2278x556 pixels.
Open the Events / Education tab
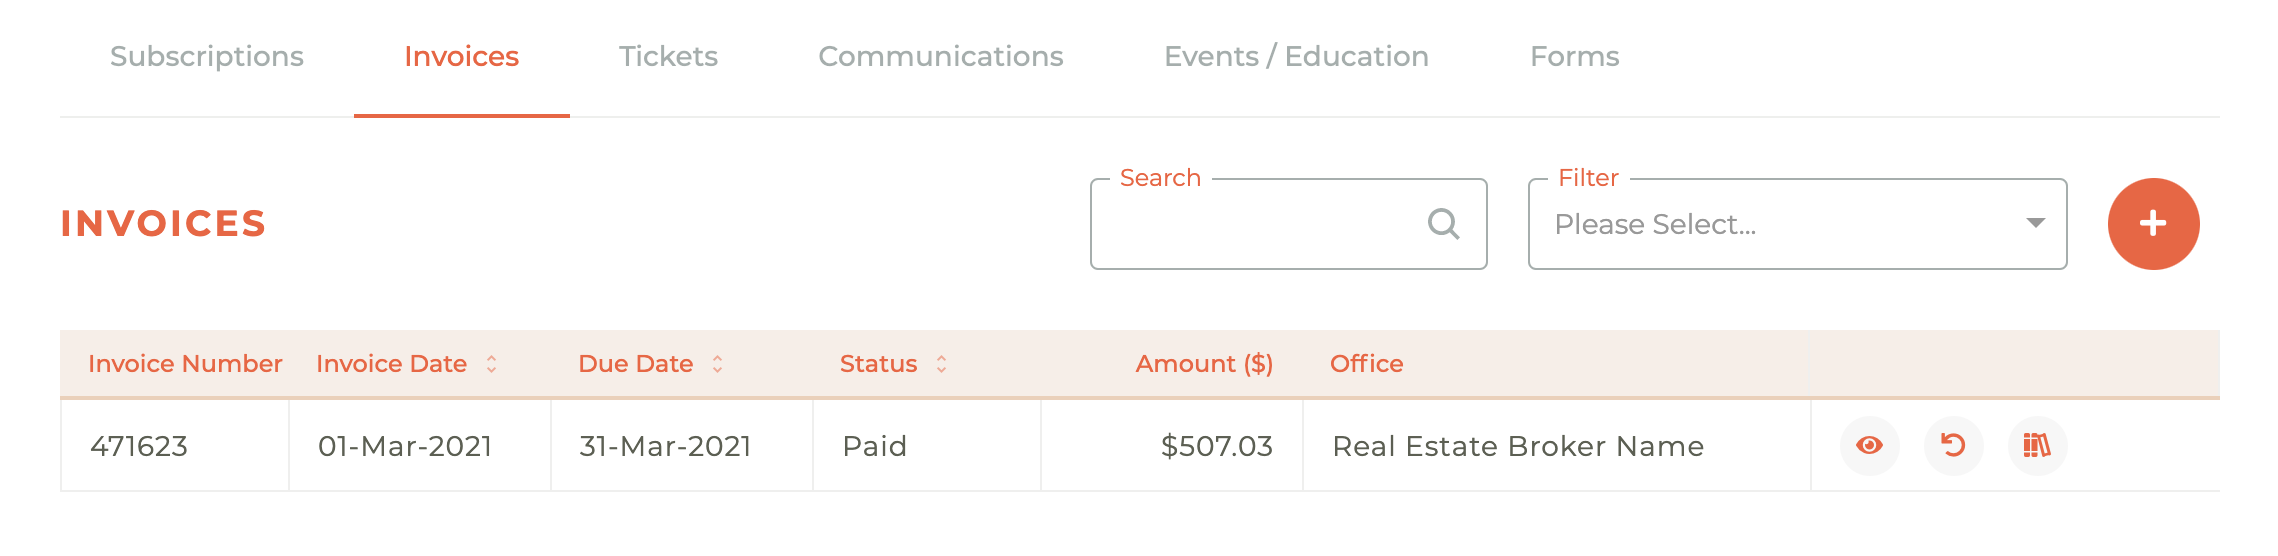(x=1296, y=57)
